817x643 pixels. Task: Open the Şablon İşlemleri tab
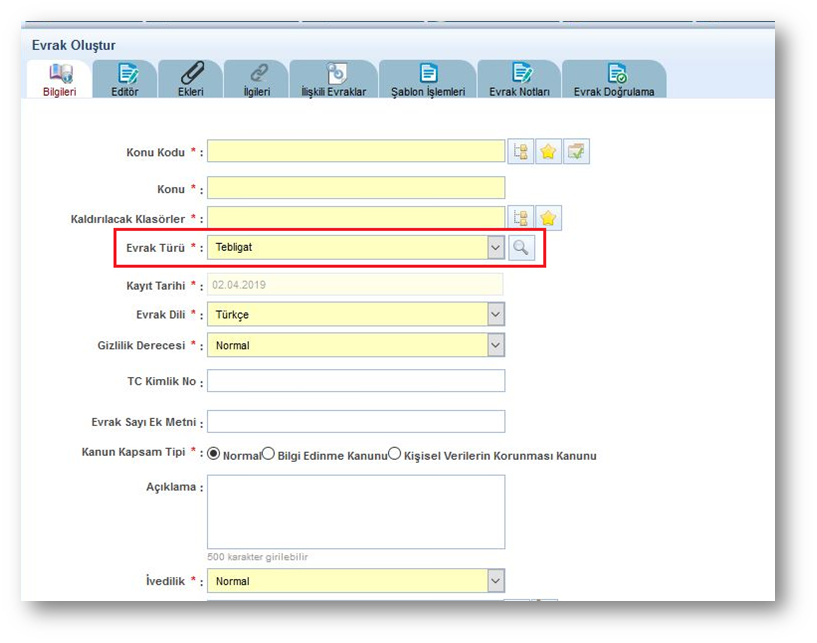428,79
